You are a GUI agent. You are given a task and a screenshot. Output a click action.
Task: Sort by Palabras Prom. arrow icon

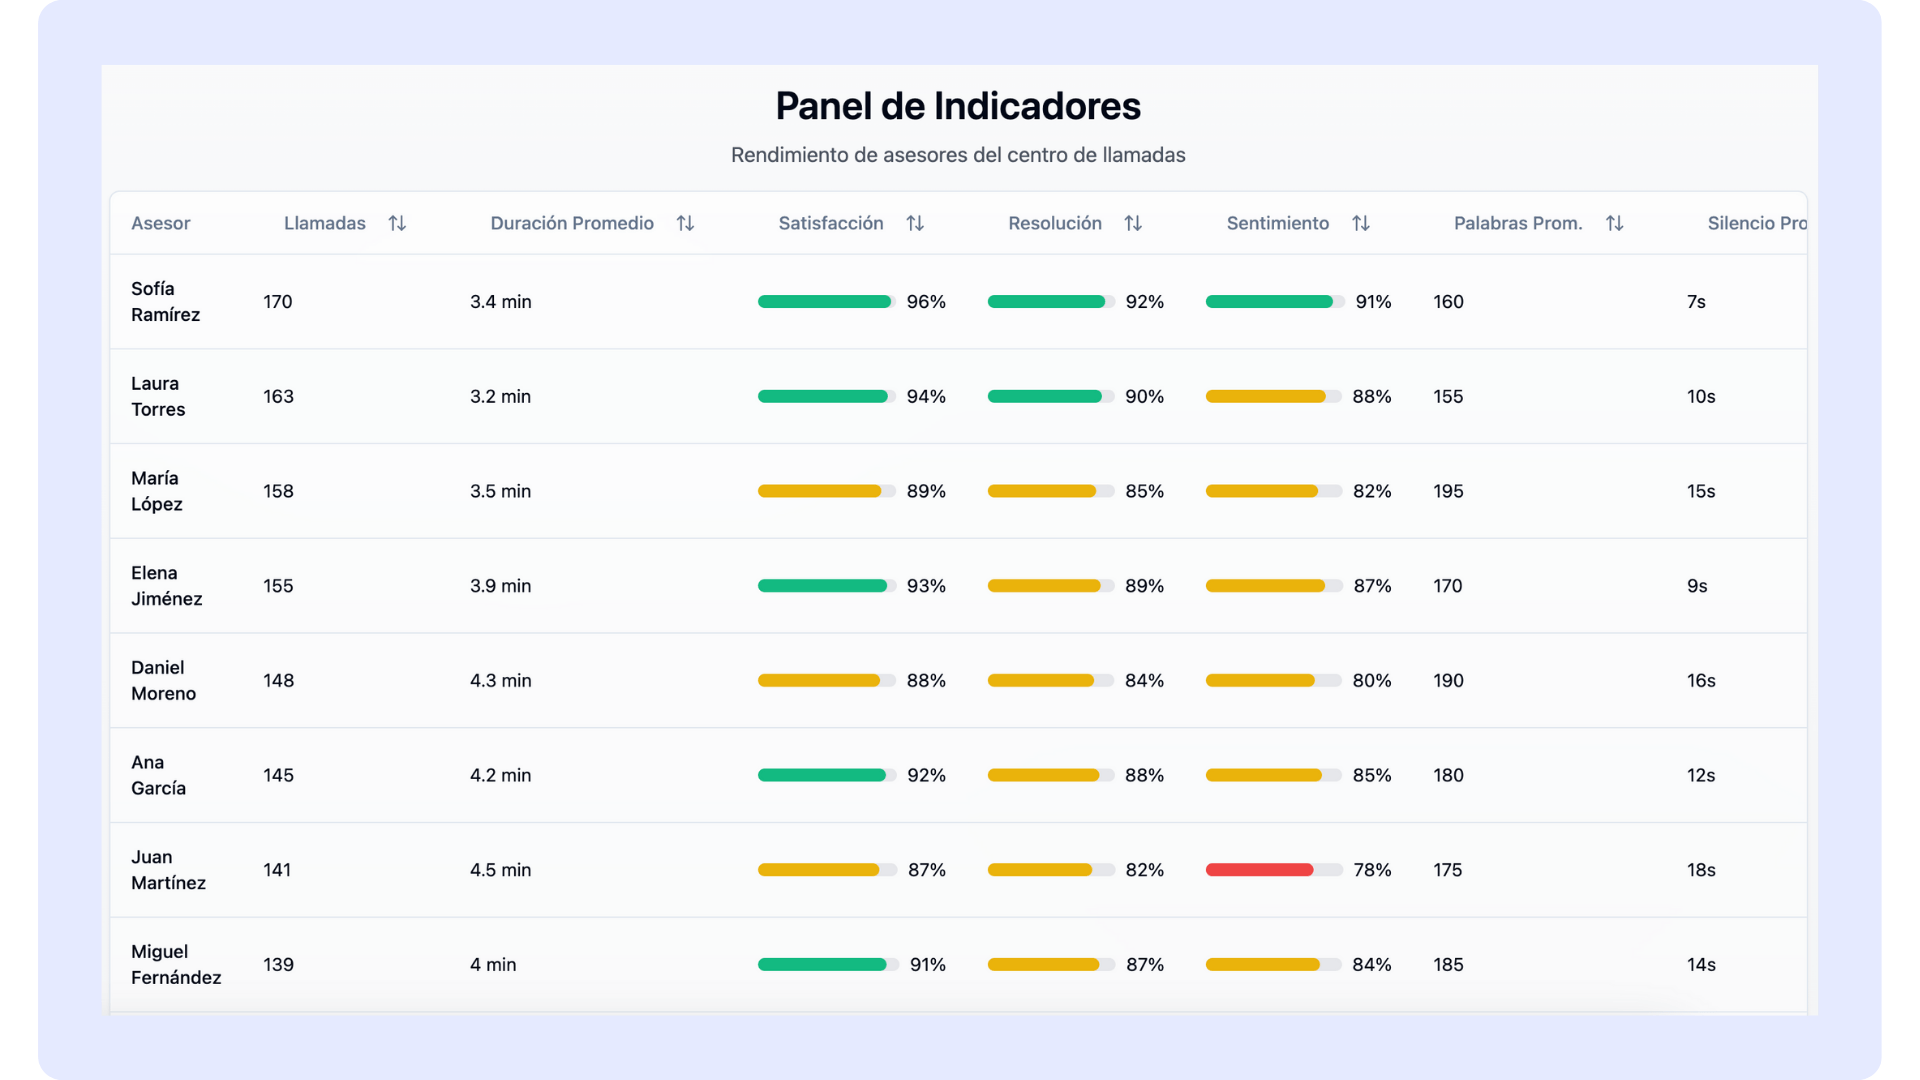click(x=1614, y=223)
